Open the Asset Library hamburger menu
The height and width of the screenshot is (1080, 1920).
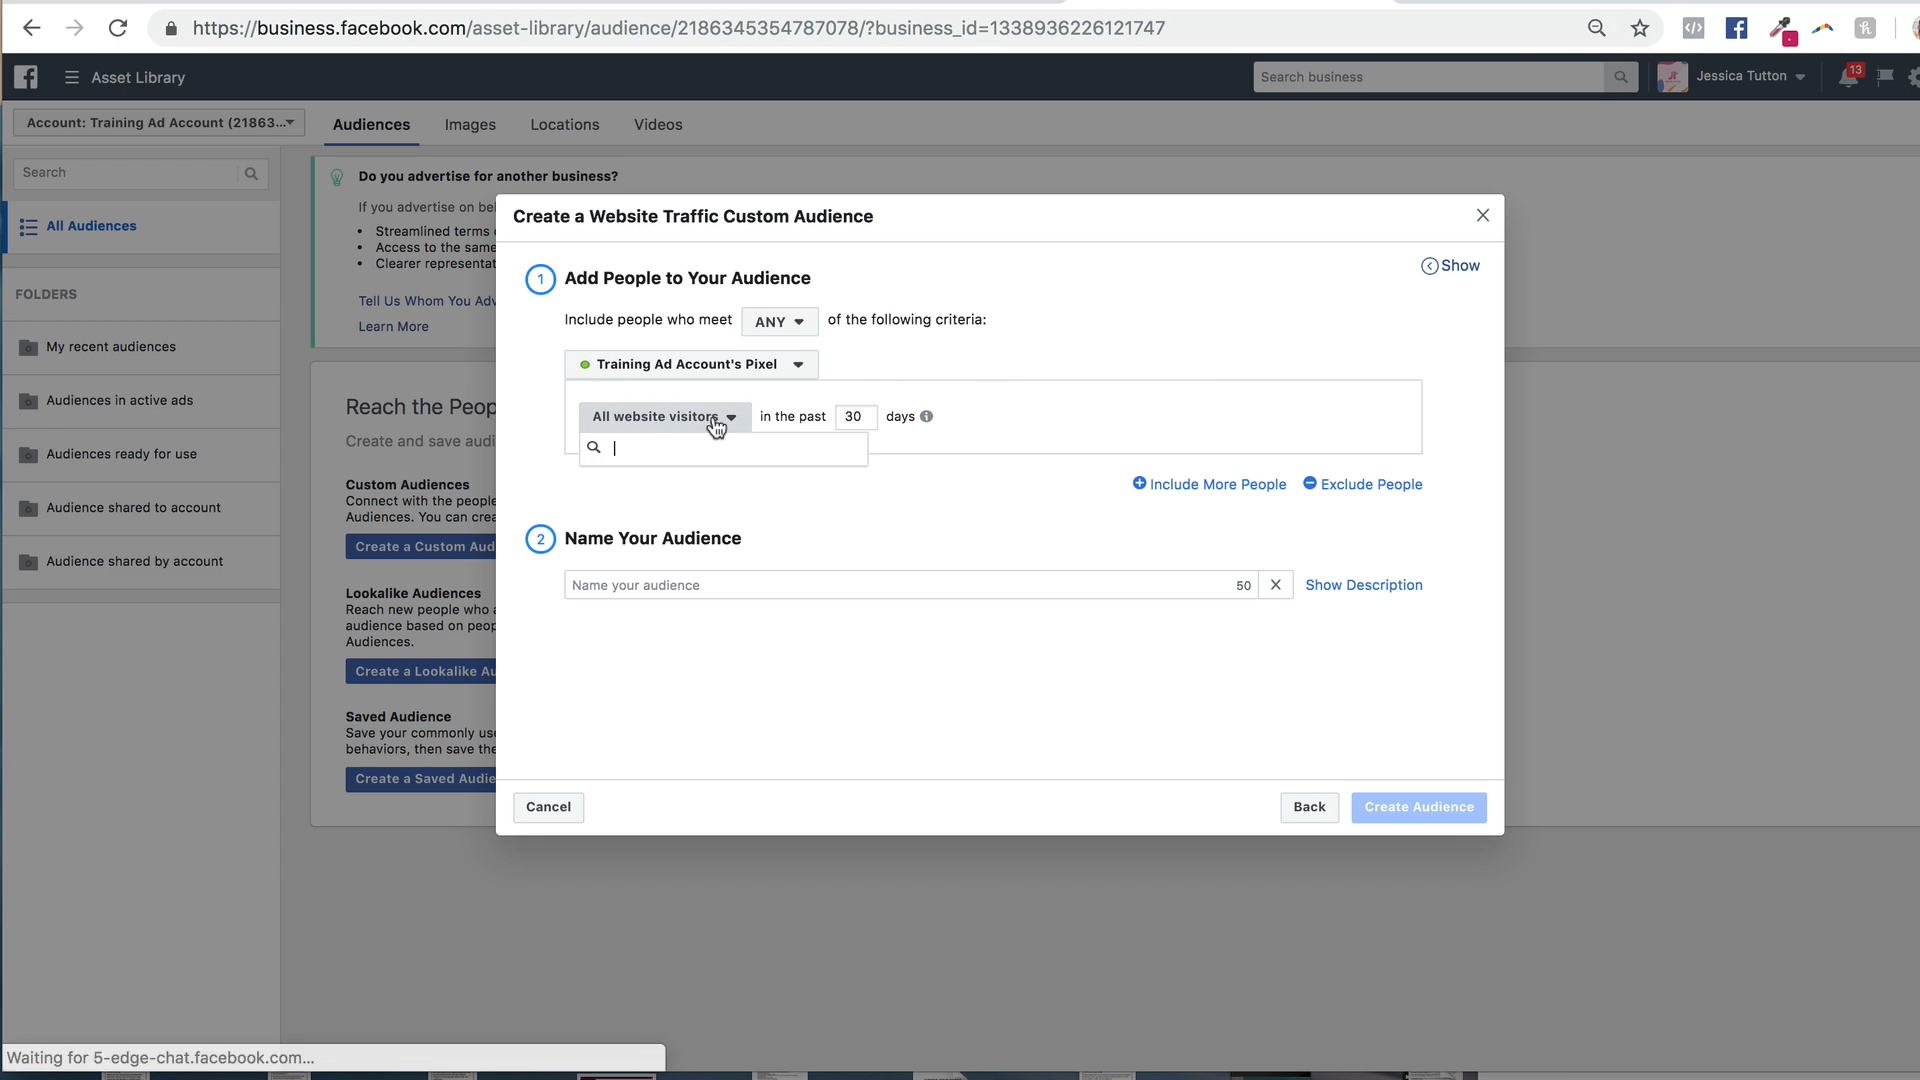point(72,77)
